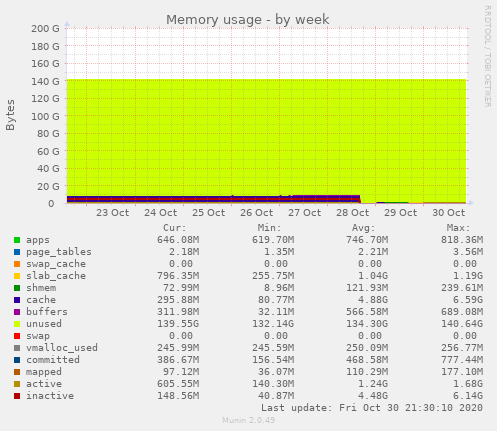This screenshot has width=497, height=431.
Task: Select the gray vmalloc_used swatch
Action: [17, 348]
